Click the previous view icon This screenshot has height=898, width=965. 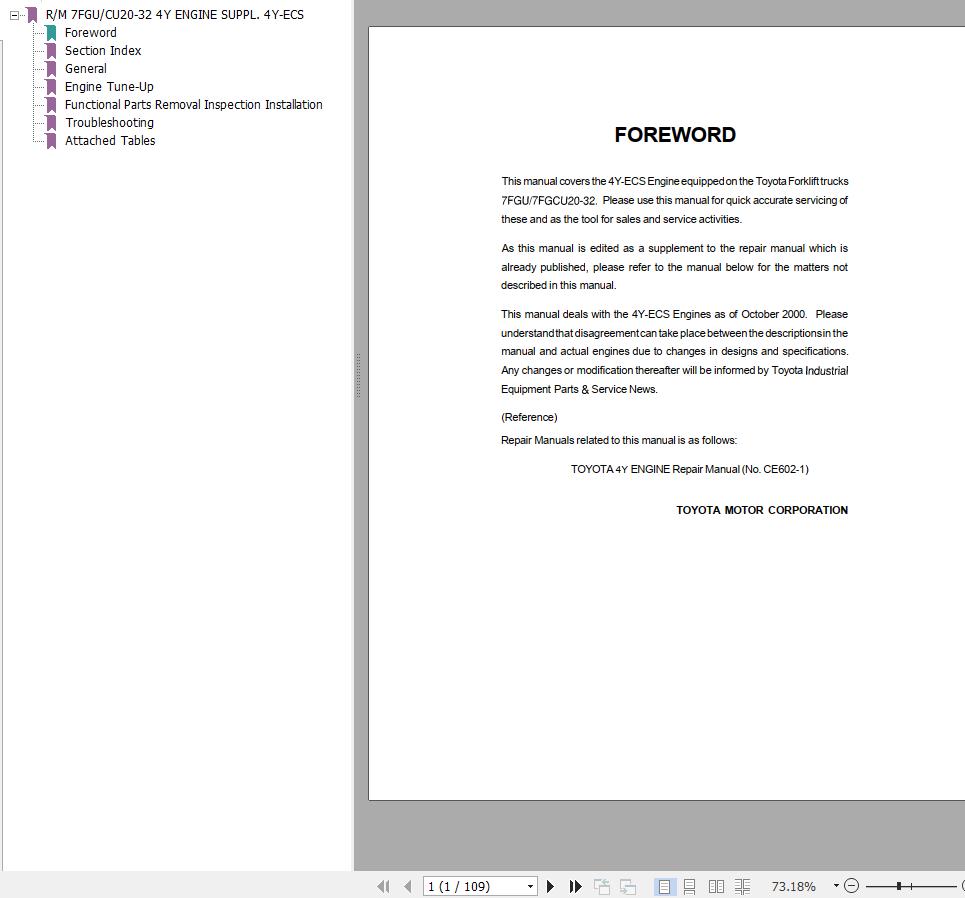pos(602,886)
